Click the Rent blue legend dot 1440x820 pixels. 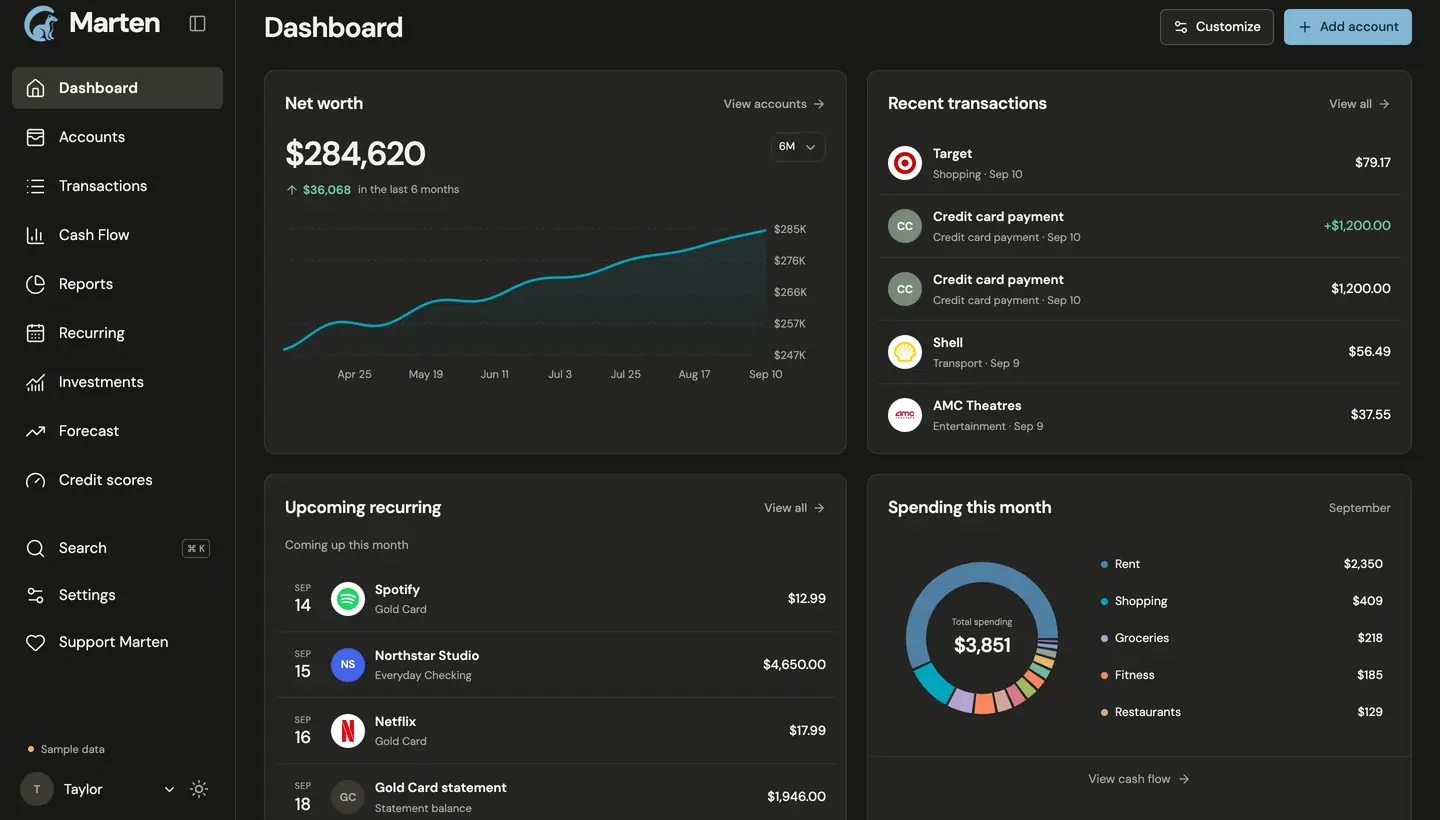1104,564
